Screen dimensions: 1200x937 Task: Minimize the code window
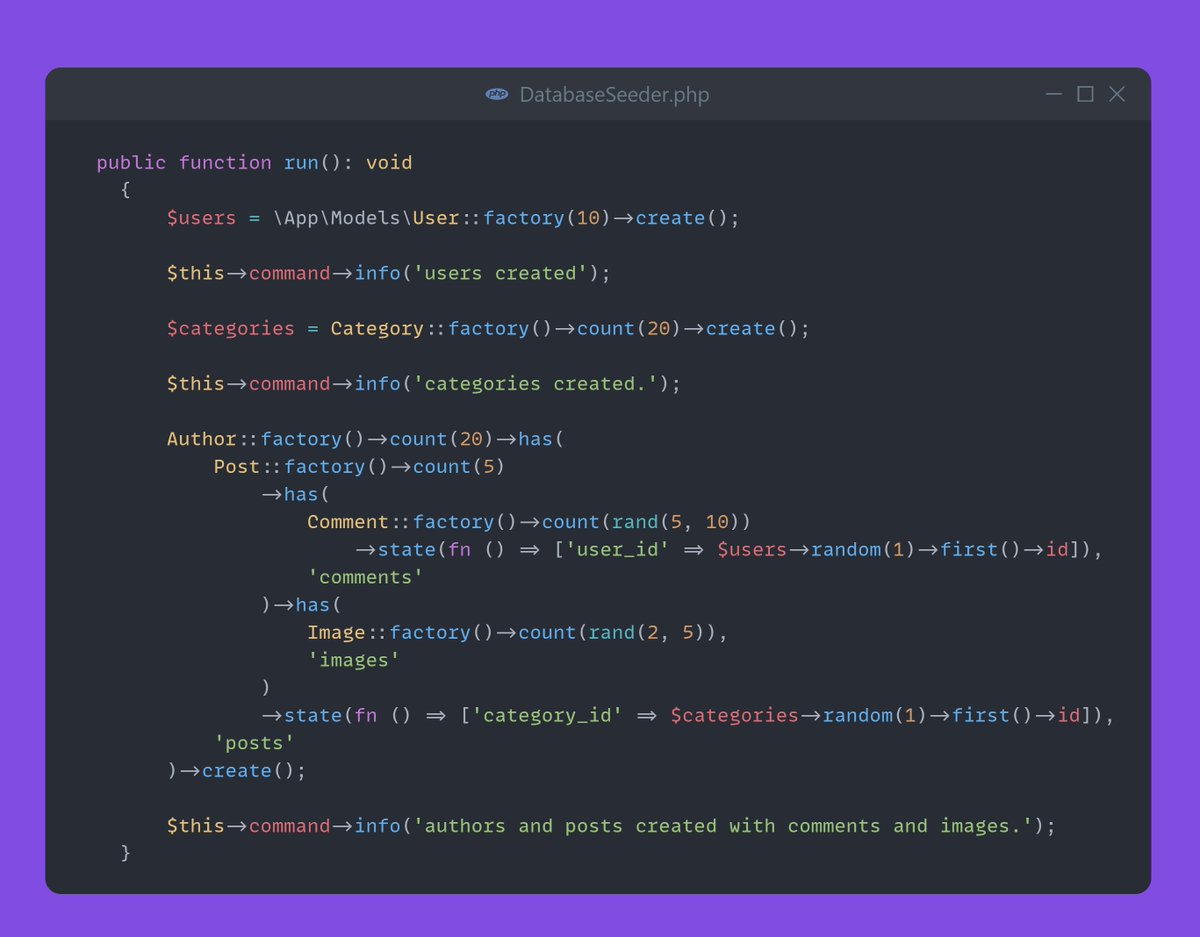pos(1054,94)
